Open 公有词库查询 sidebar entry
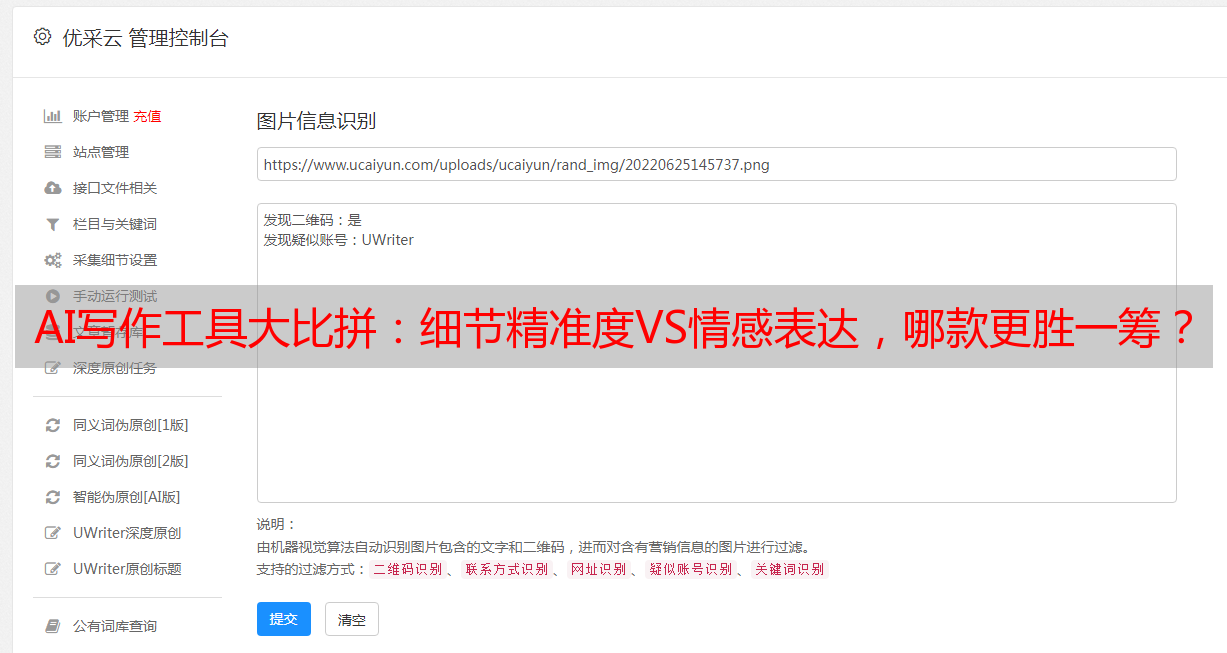This screenshot has width=1227, height=653. pyautogui.click(x=115, y=626)
